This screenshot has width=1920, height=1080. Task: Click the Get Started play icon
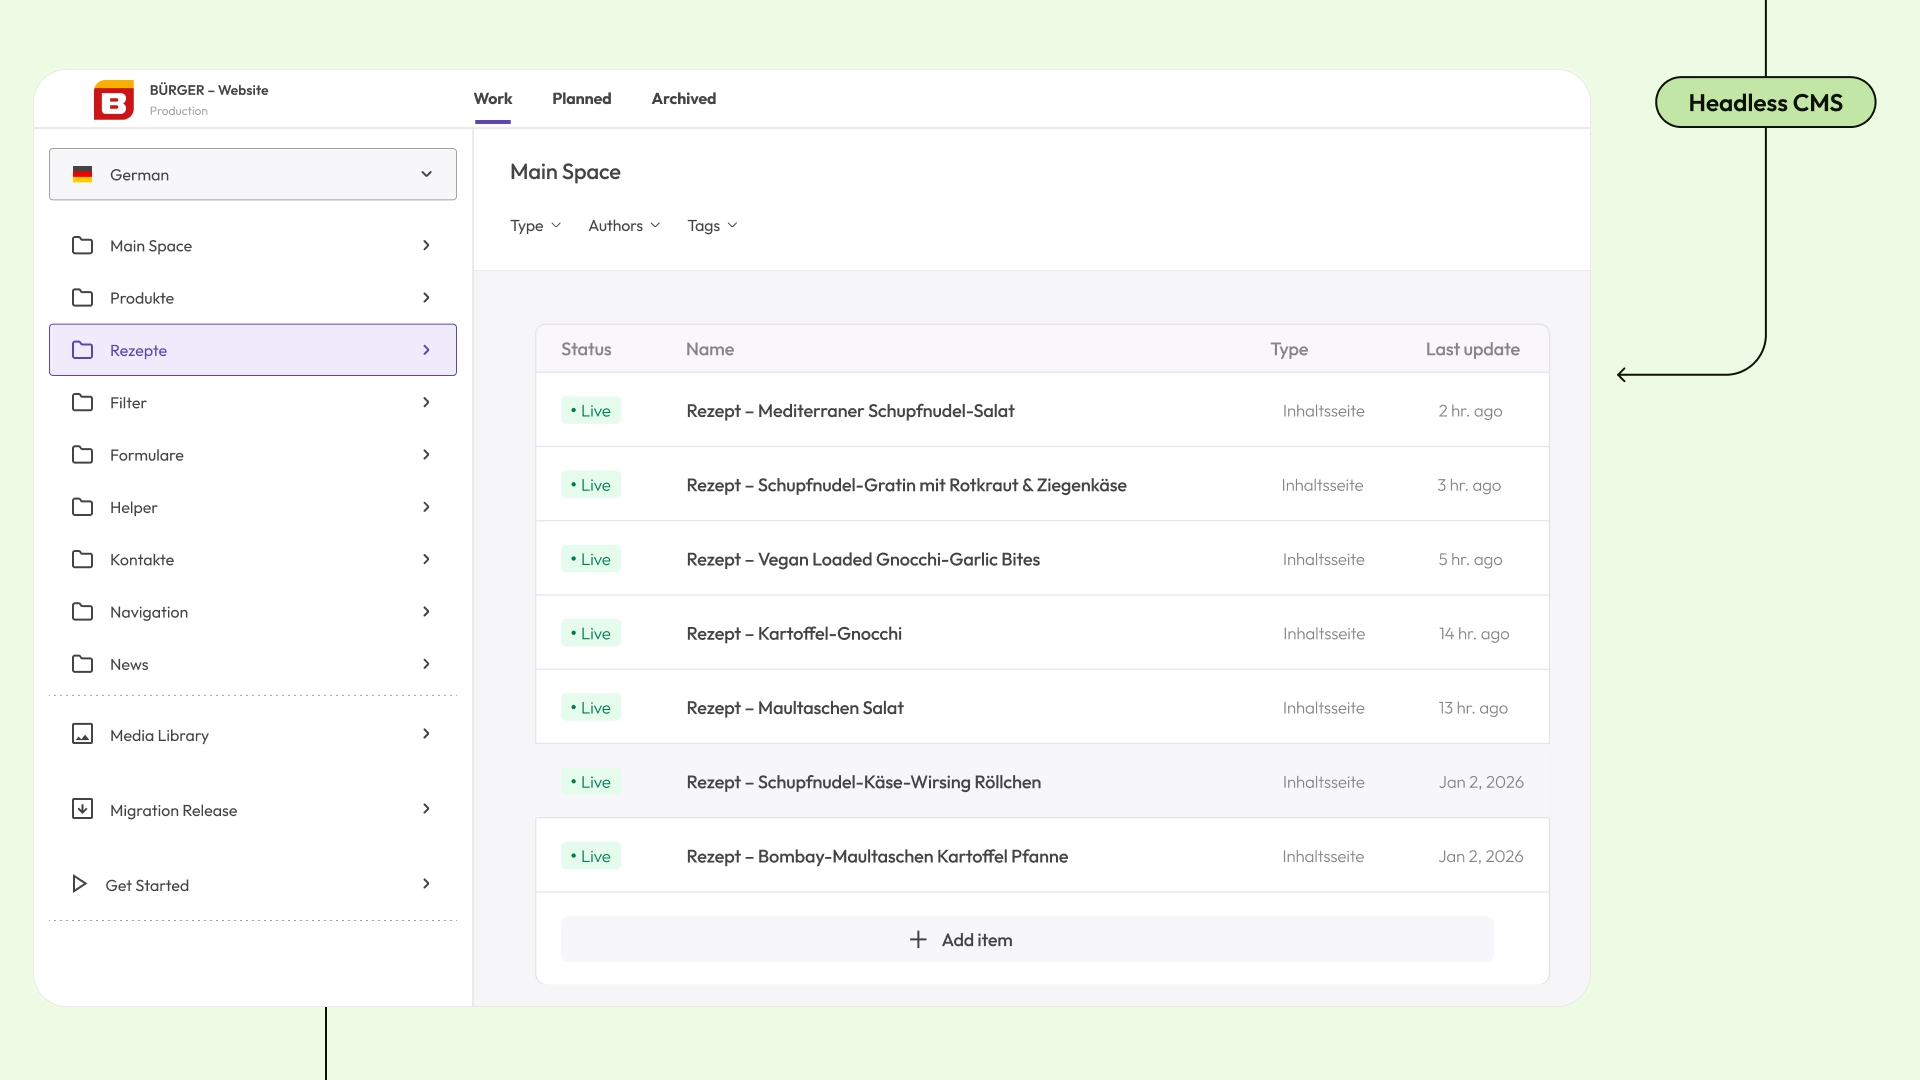click(x=79, y=884)
